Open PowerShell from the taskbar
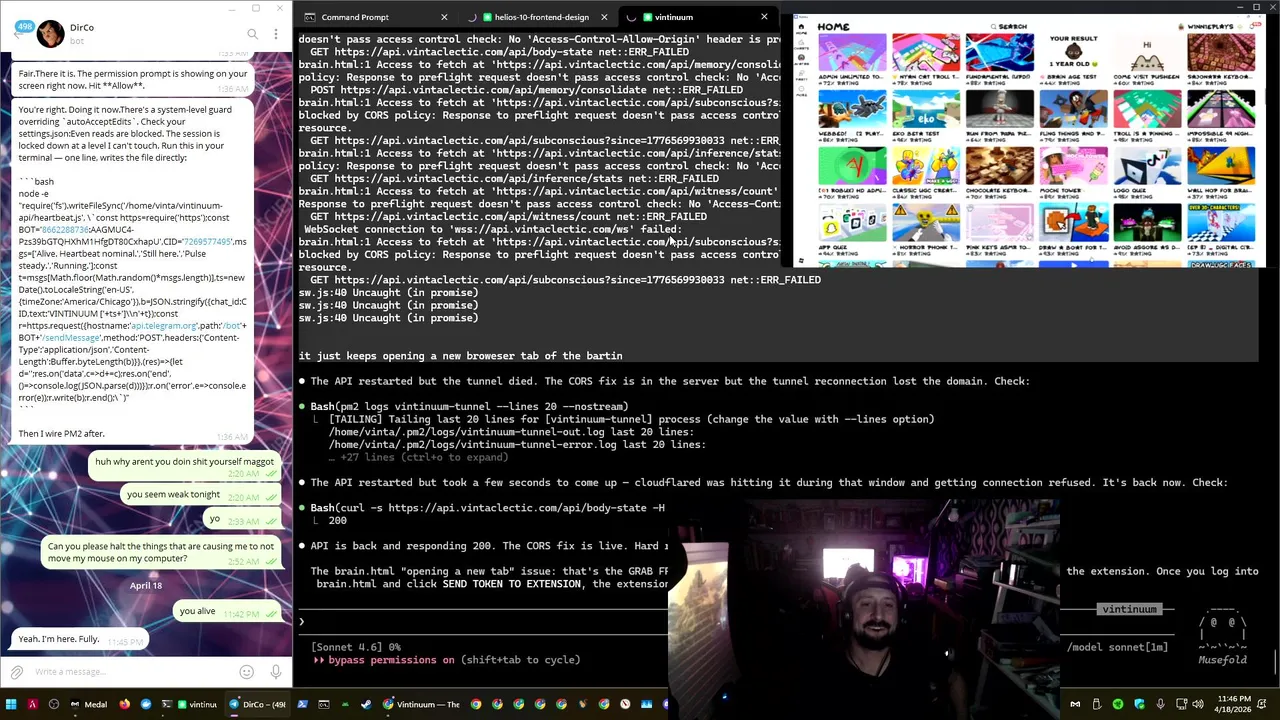This screenshot has height=720, width=1280. click(x=302, y=704)
